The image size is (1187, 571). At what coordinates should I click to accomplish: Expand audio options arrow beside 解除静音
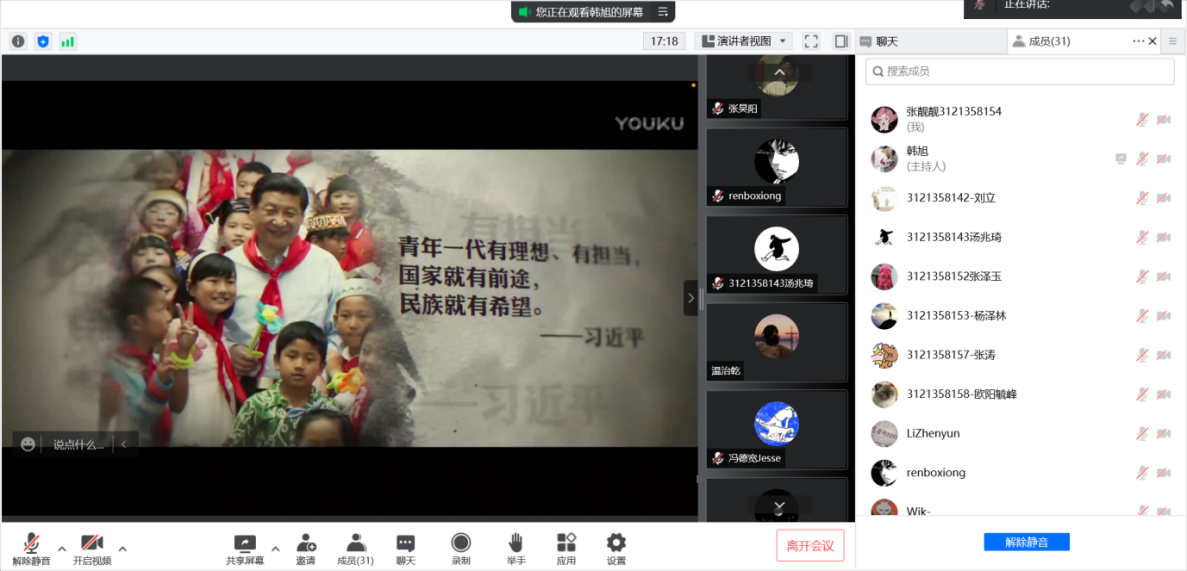point(62,548)
